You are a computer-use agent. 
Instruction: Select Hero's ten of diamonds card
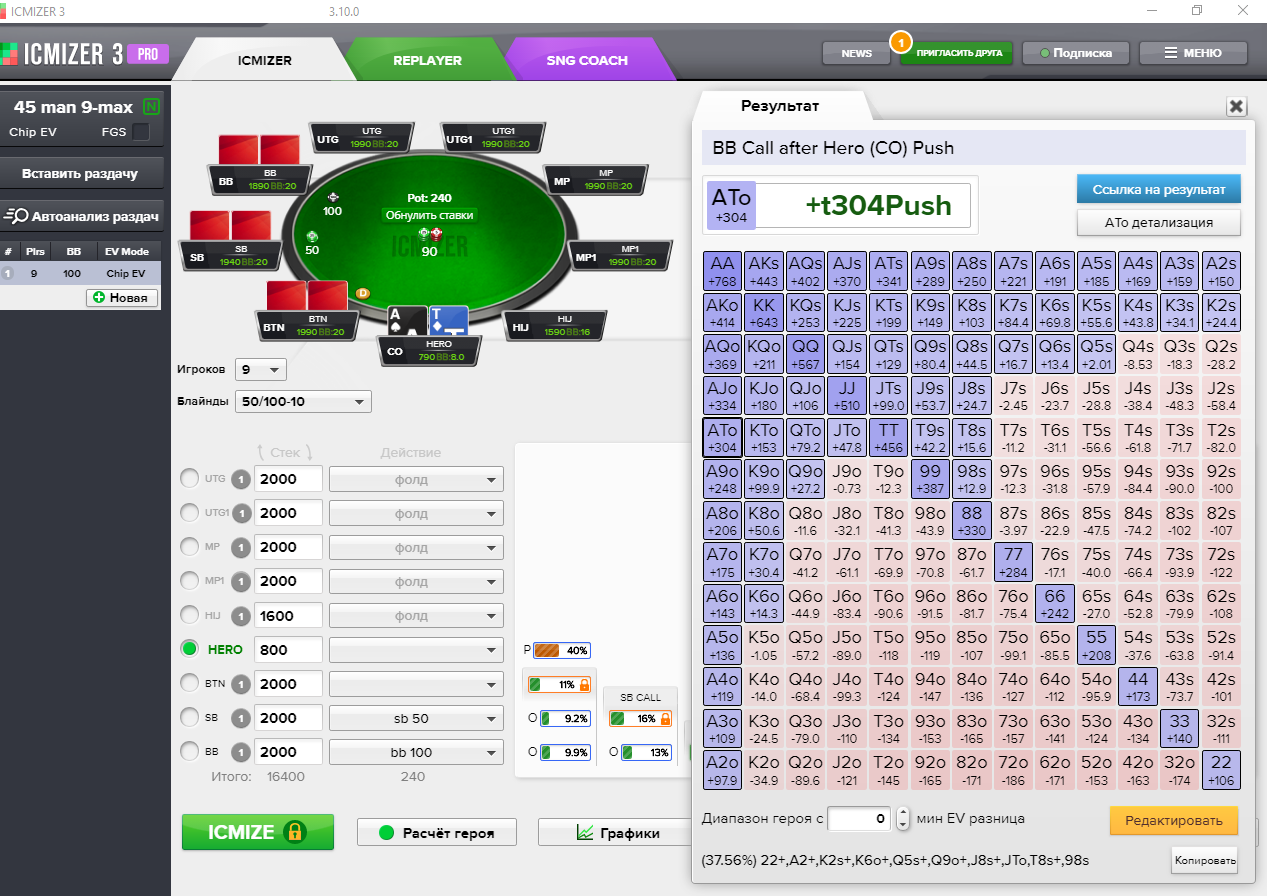tap(448, 320)
